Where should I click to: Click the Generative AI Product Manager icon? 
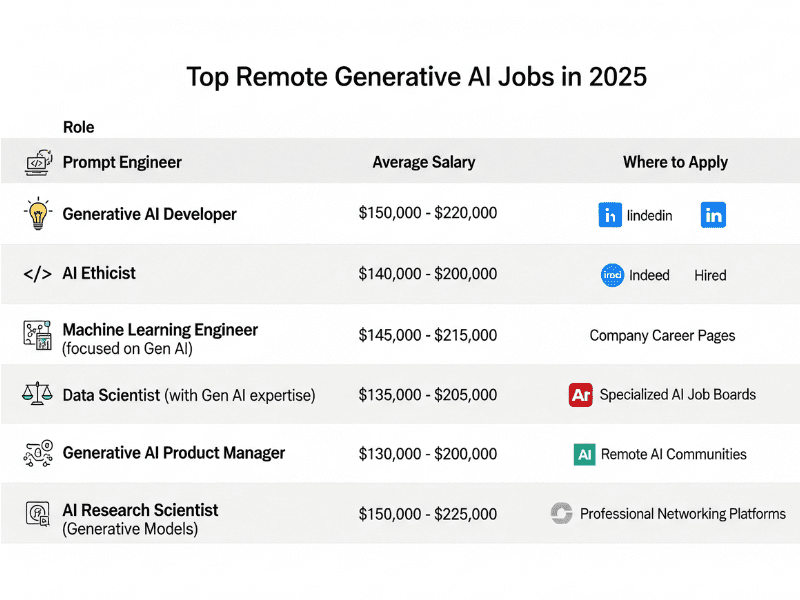[x=38, y=453]
